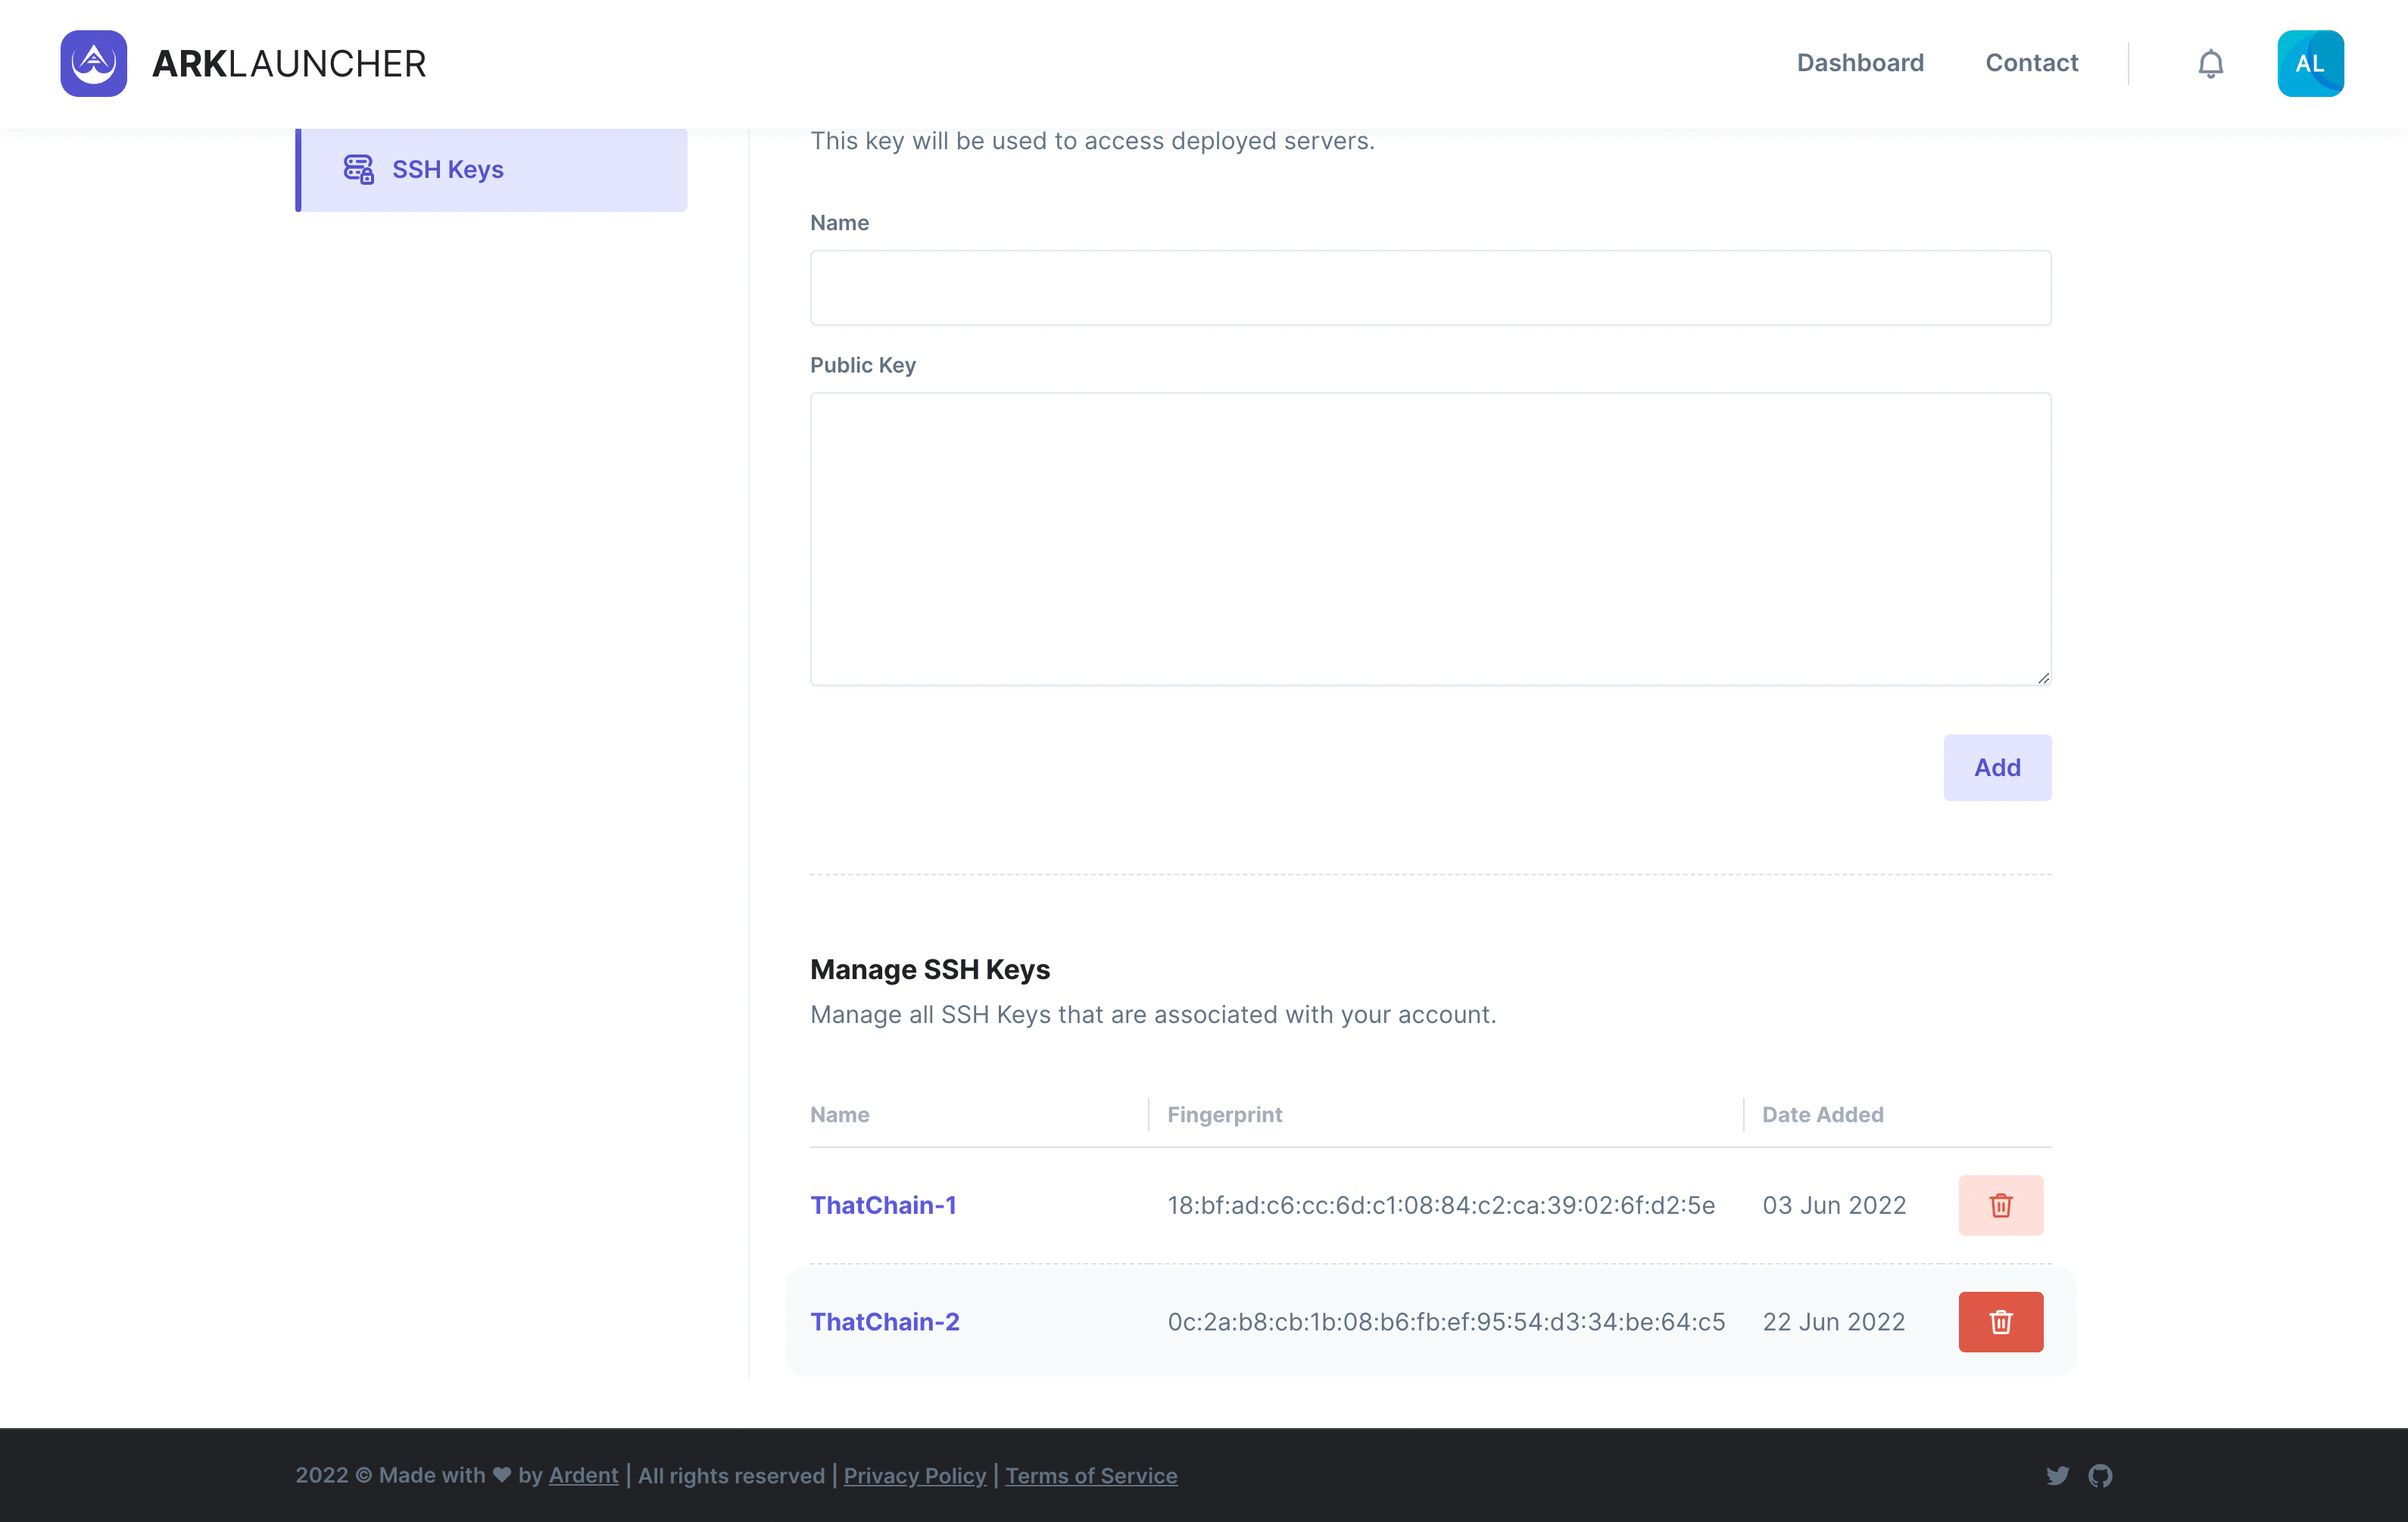Go to the Dashboard page
This screenshot has height=1522, width=2408.
pos(1859,63)
